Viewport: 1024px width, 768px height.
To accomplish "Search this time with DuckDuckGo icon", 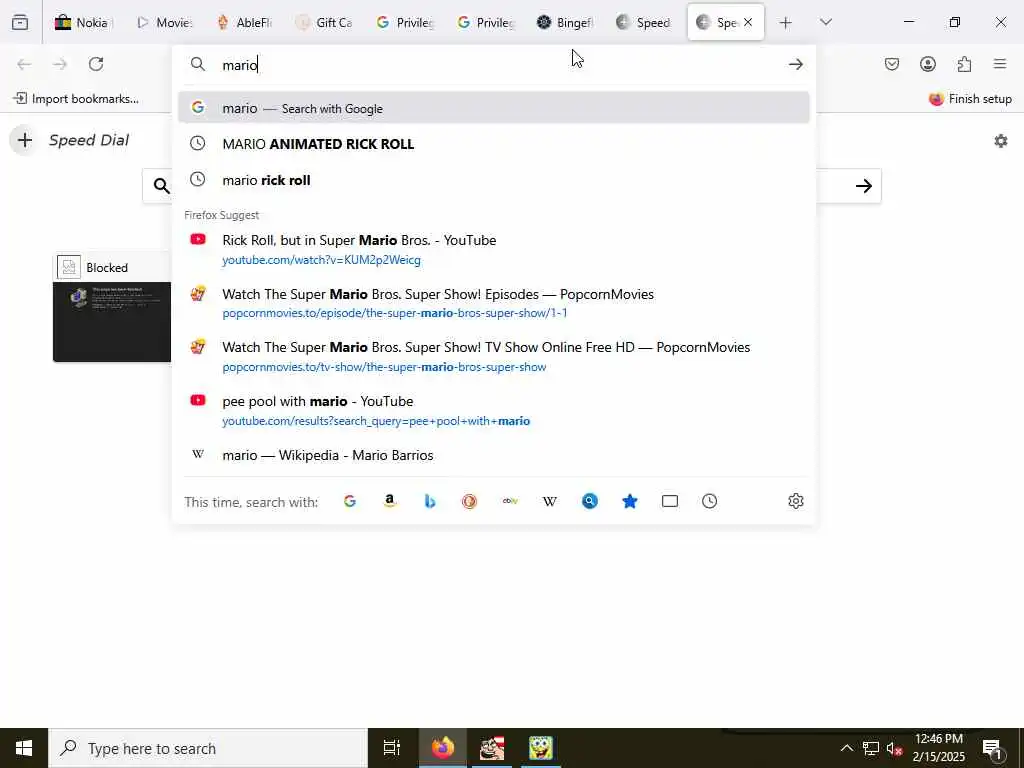I will pyautogui.click(x=470, y=502).
